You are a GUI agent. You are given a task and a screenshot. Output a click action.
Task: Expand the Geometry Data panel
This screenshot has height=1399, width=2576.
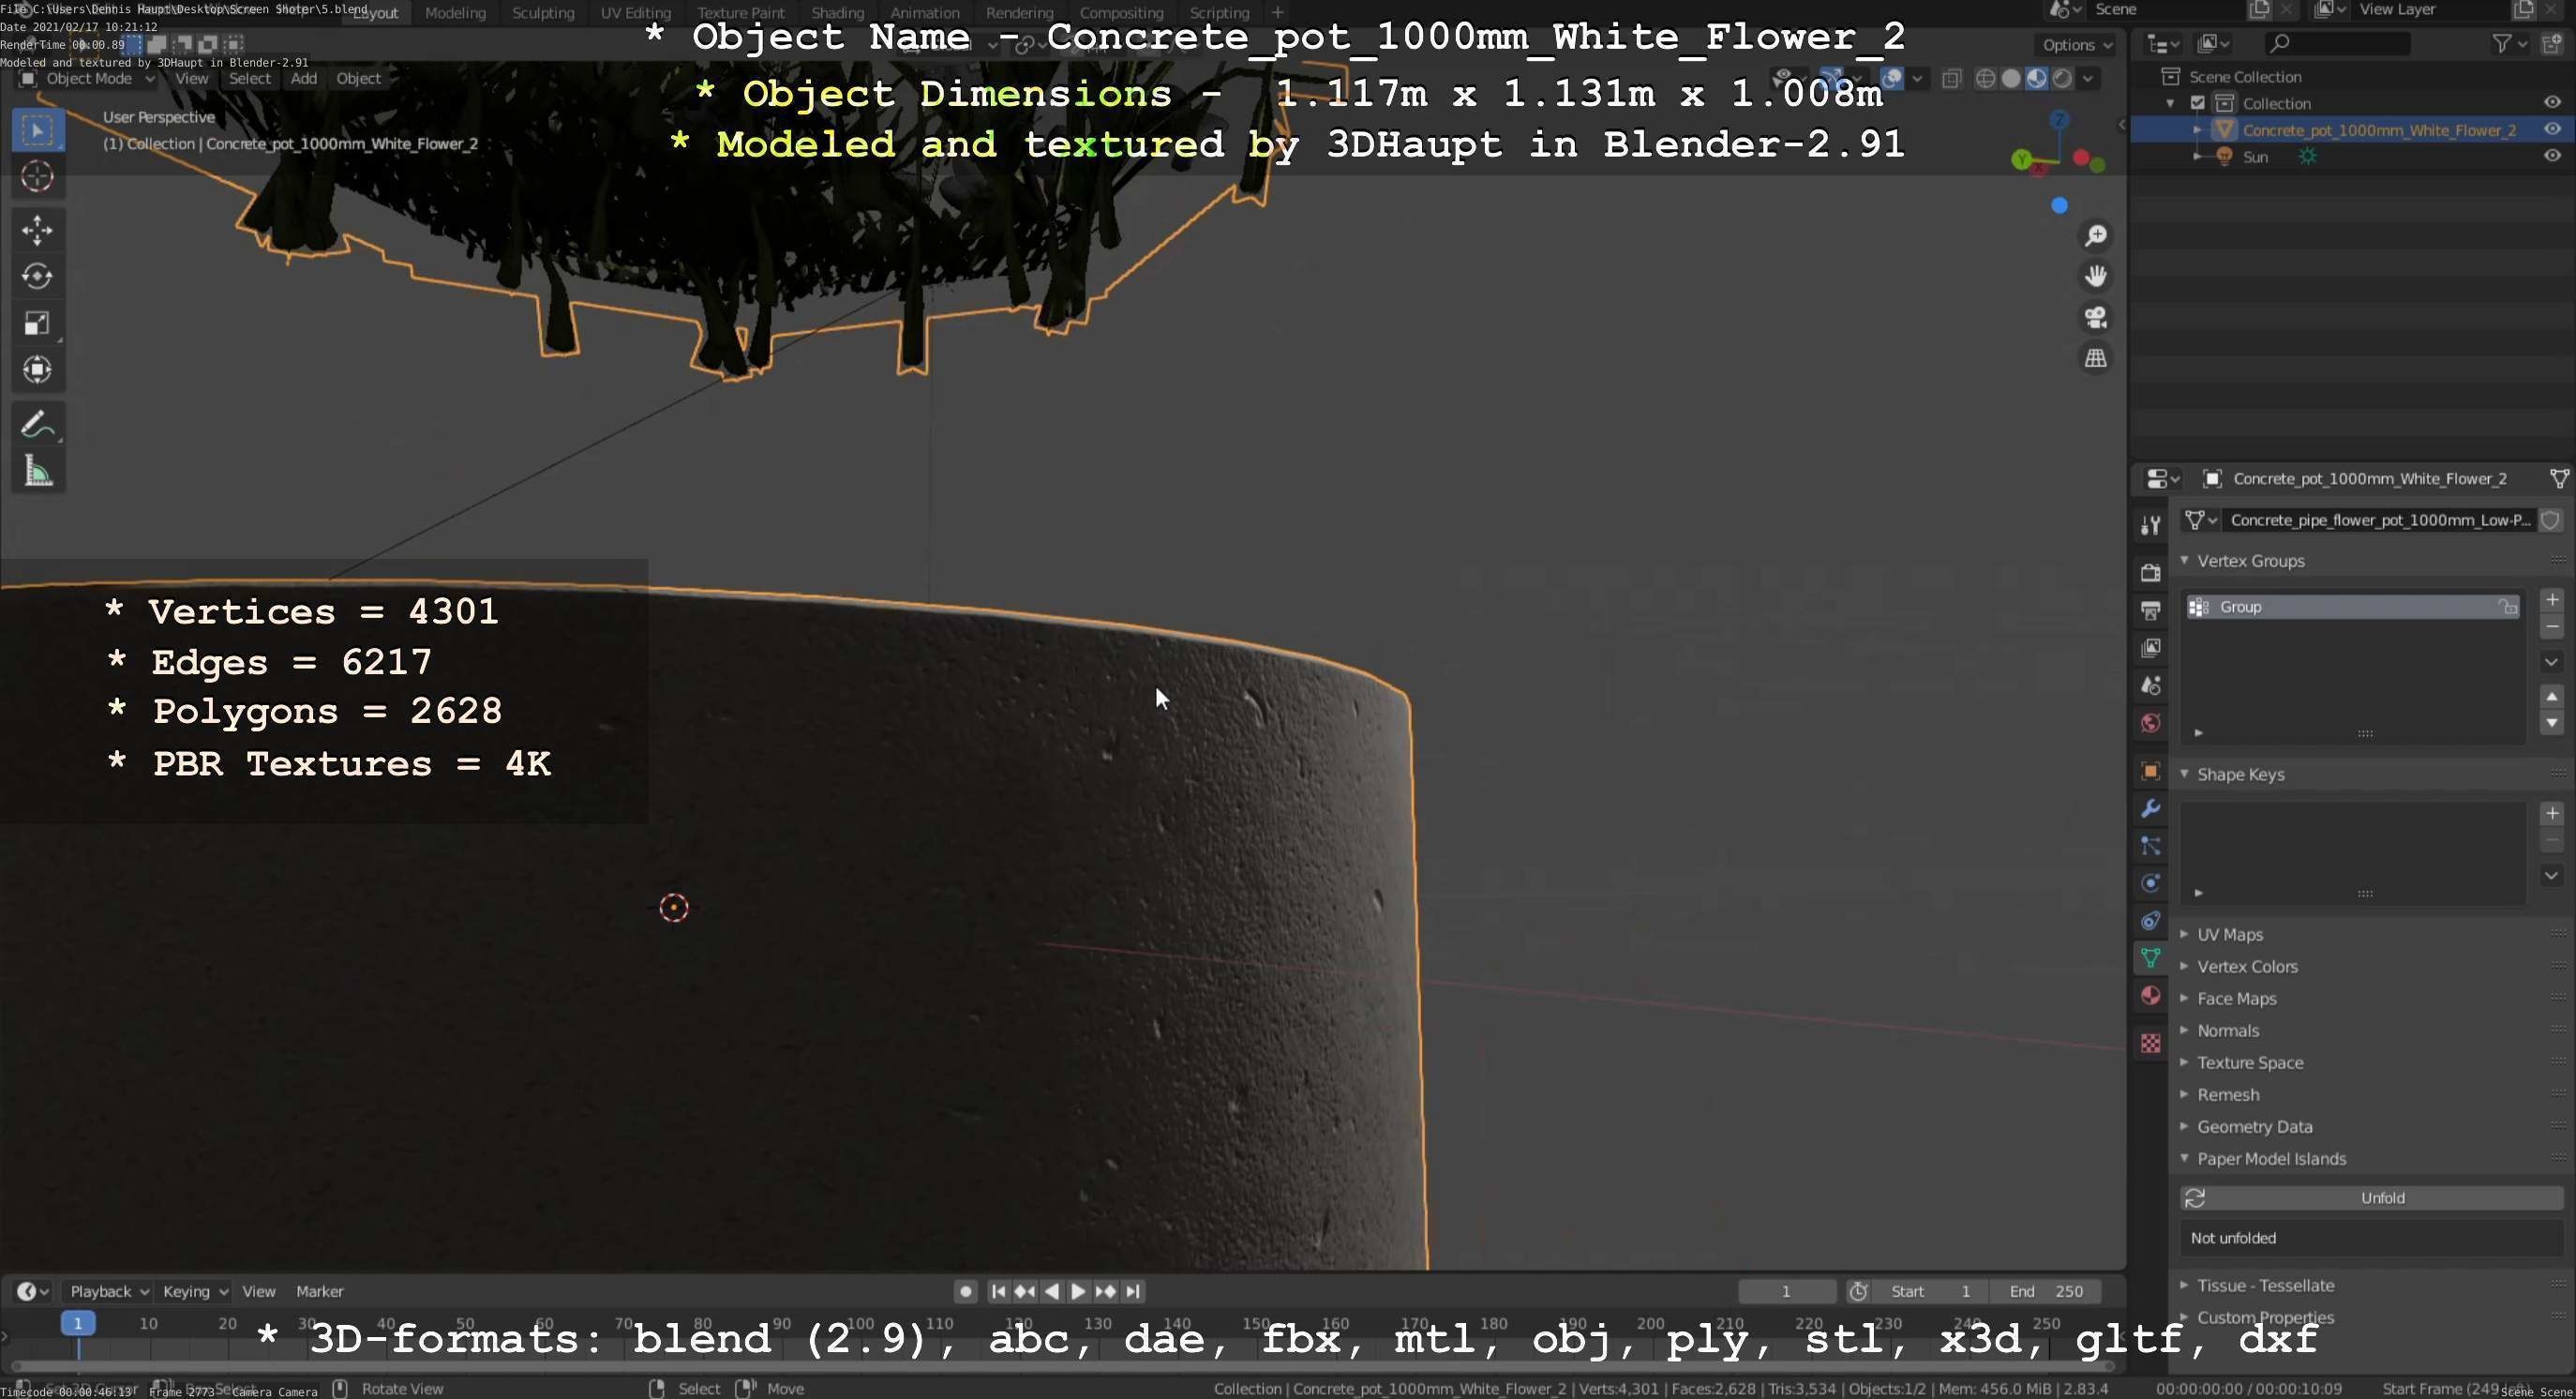[x=2185, y=1126]
